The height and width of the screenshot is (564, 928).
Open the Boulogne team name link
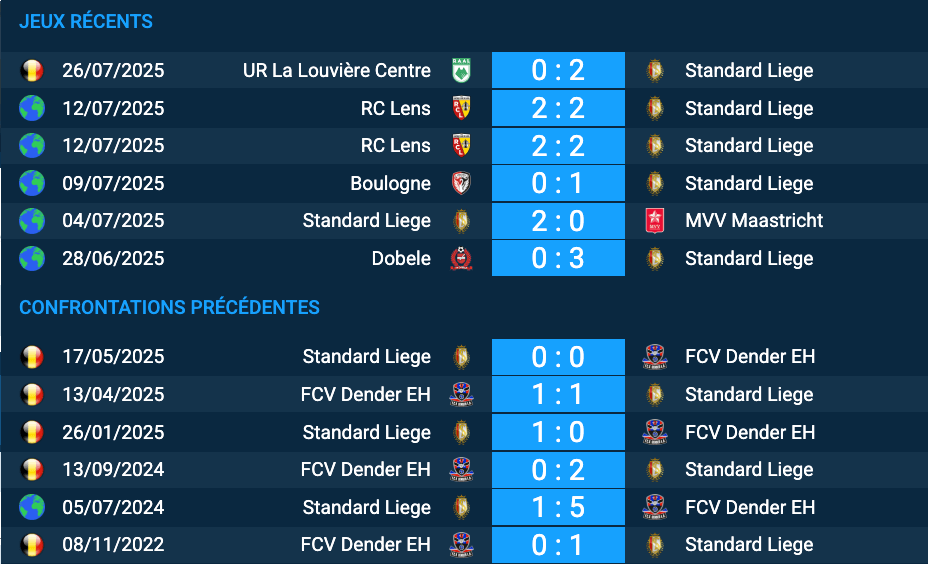[390, 184]
